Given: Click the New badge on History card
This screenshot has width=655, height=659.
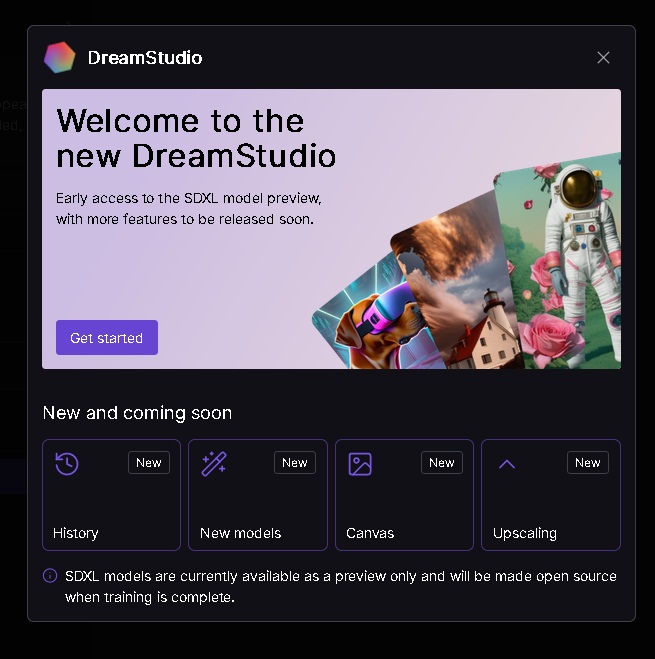Looking at the screenshot, I should [149, 463].
